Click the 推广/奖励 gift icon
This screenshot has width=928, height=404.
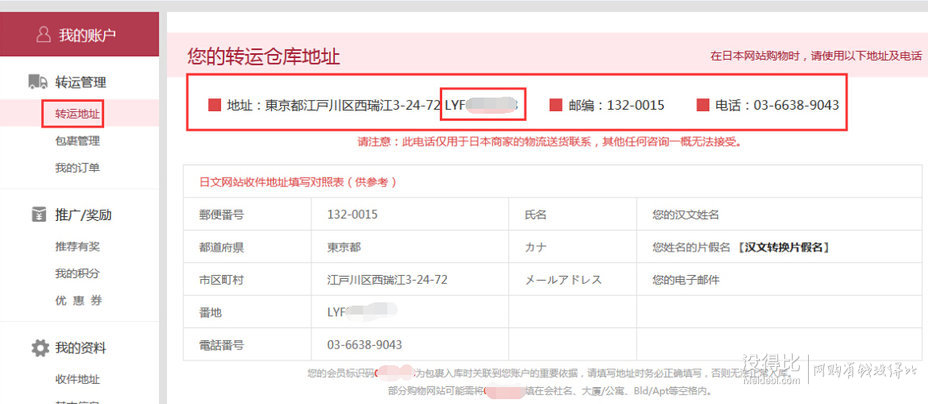(x=38, y=215)
